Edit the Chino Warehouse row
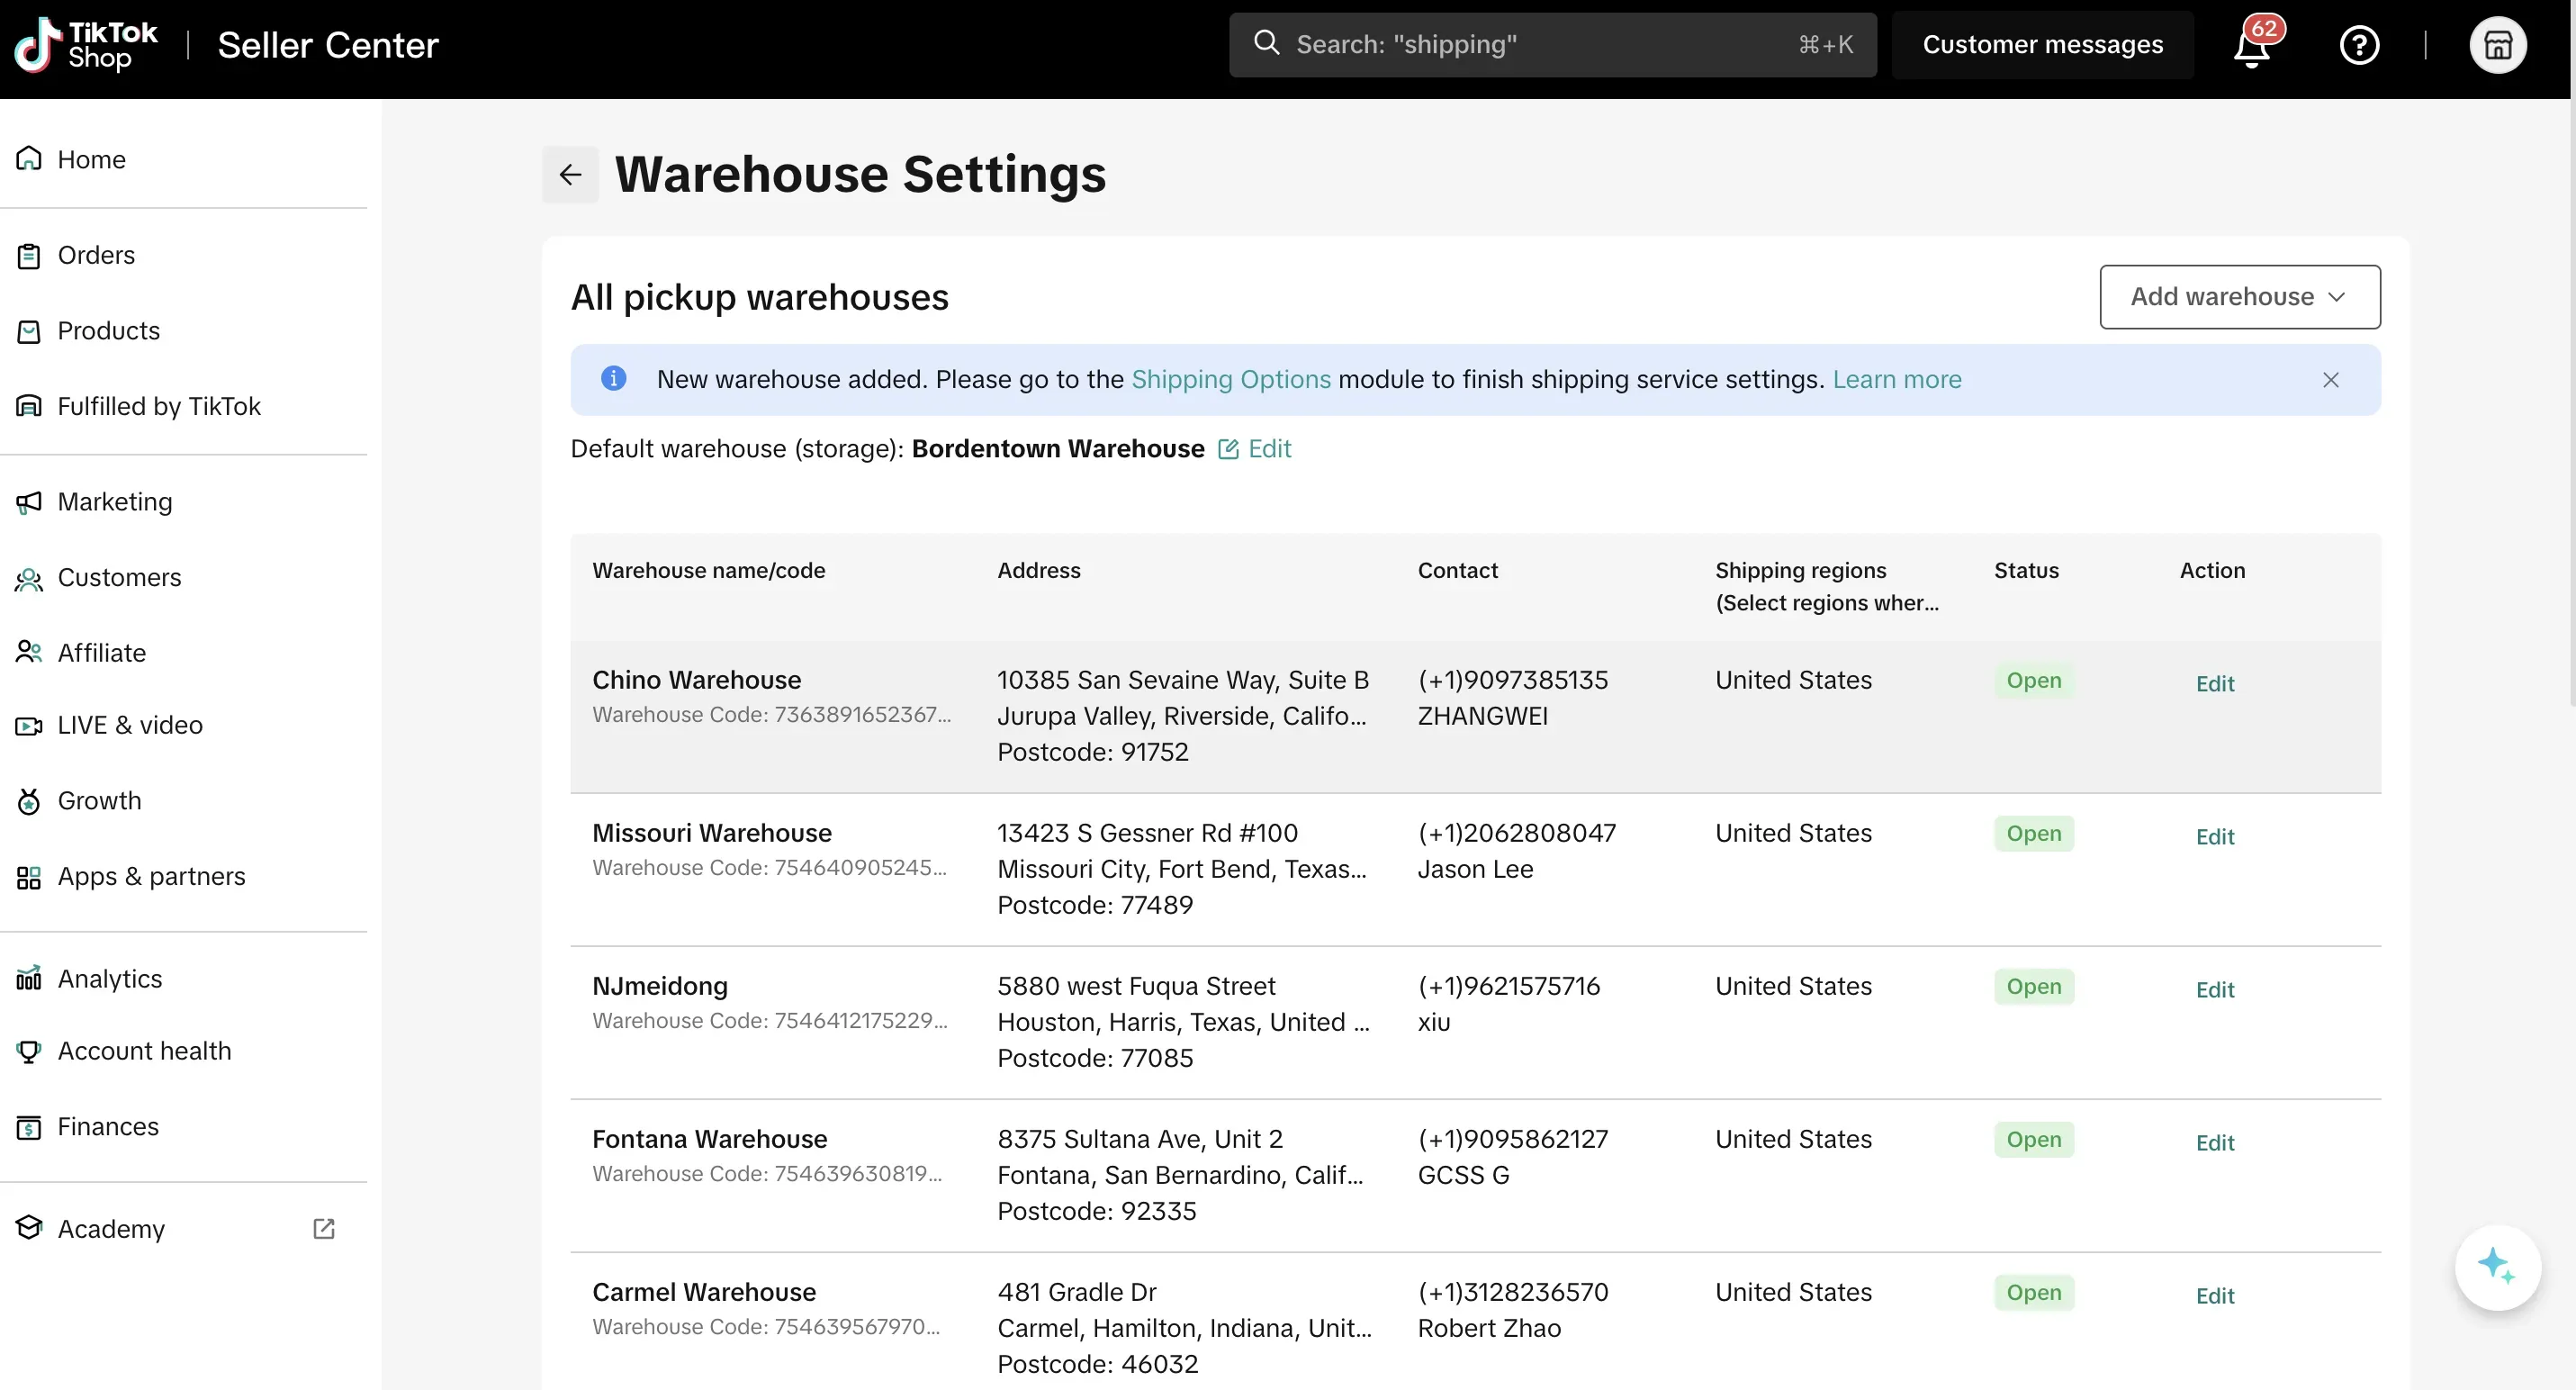This screenshot has height=1390, width=2576. 2214,684
